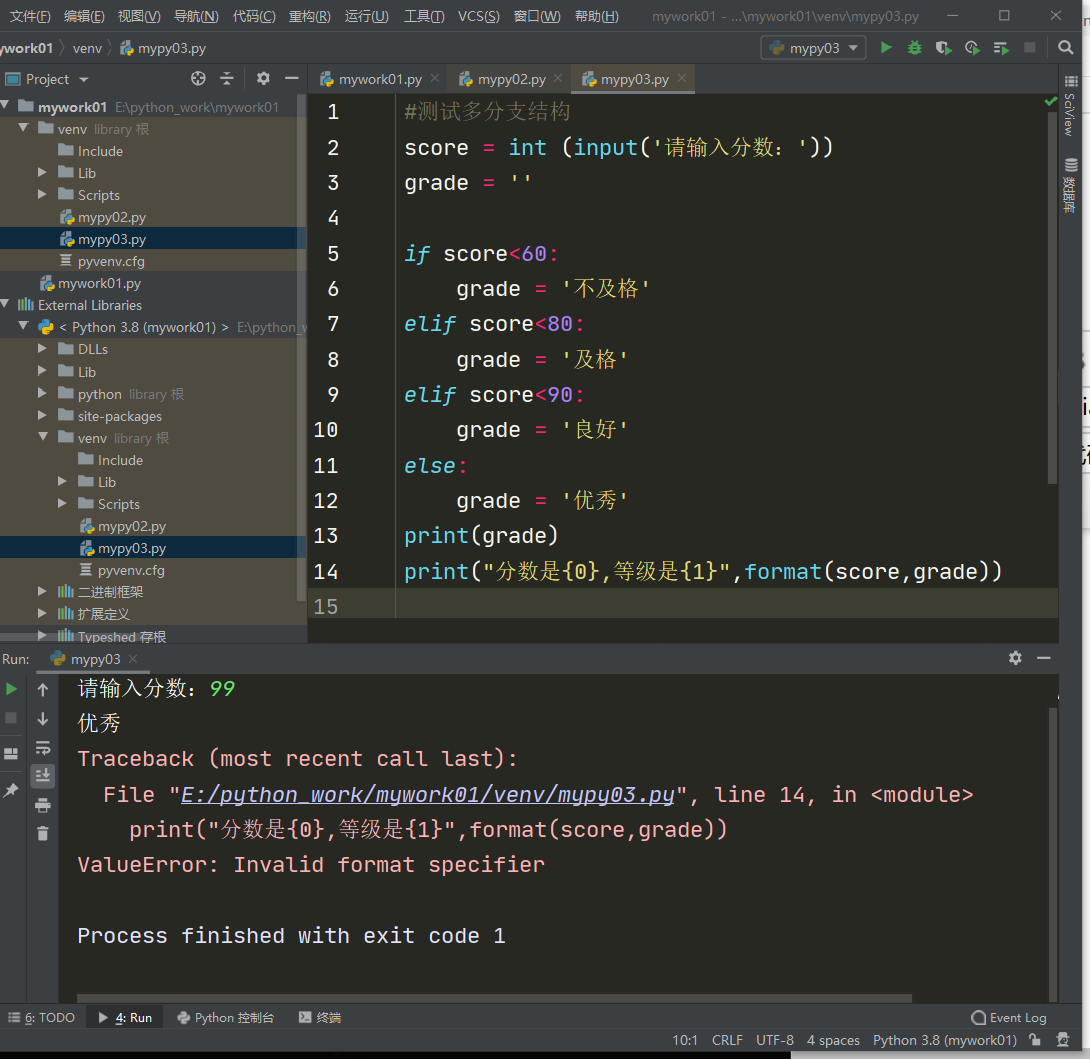Jump up the stack trace with the up arrow

coord(42,689)
